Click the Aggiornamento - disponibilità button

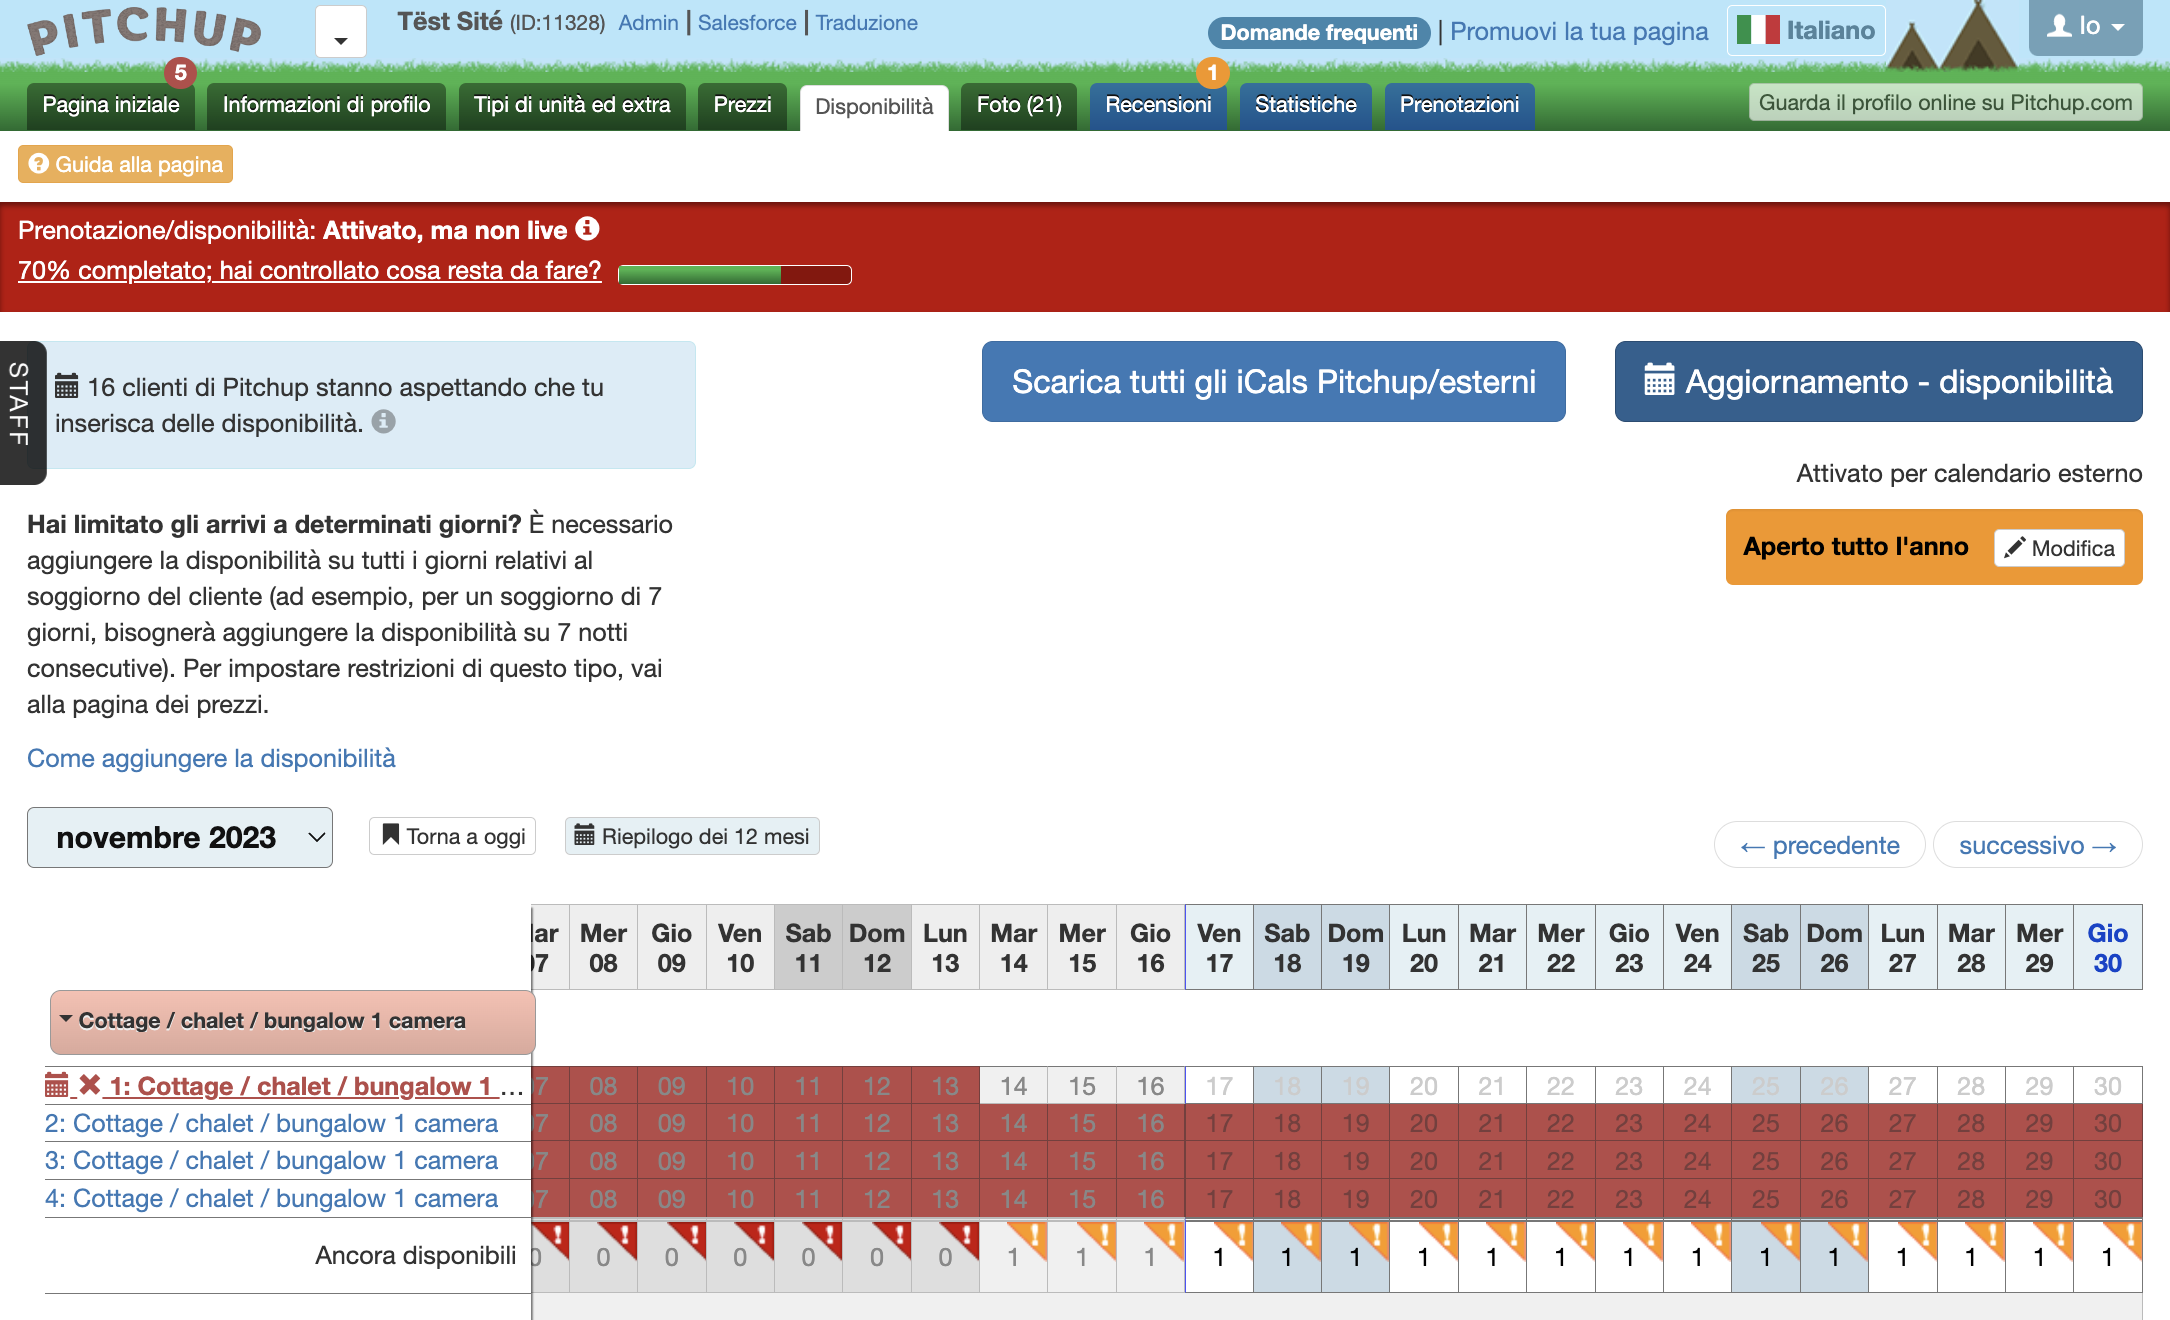coord(1878,381)
